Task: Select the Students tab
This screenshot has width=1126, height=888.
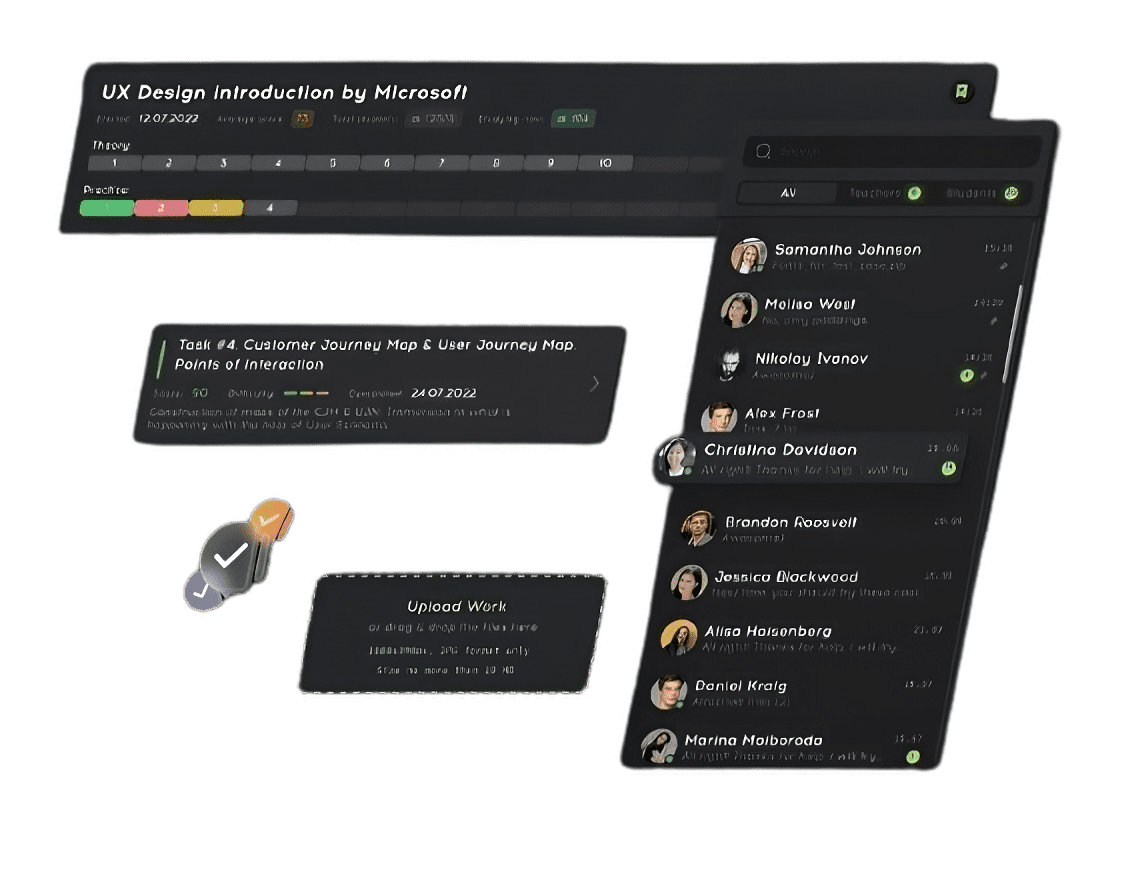Action: [982, 192]
